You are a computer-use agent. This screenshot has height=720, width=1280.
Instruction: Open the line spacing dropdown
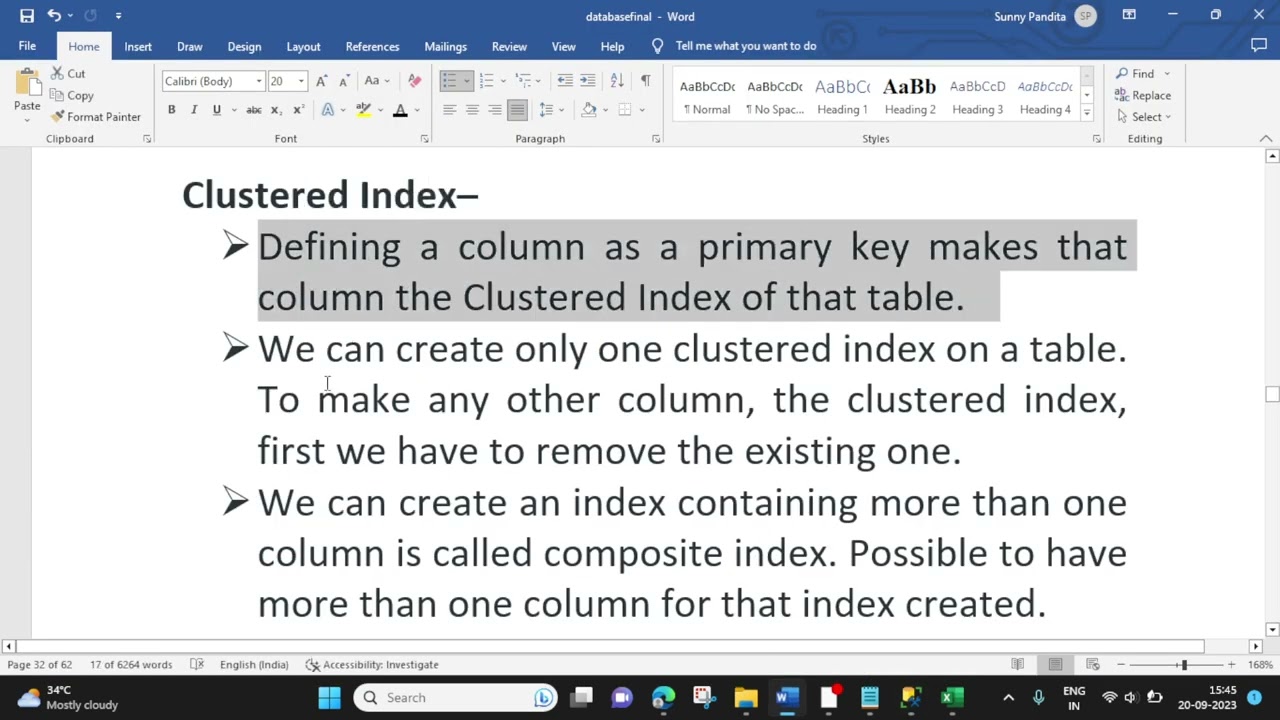coord(550,110)
